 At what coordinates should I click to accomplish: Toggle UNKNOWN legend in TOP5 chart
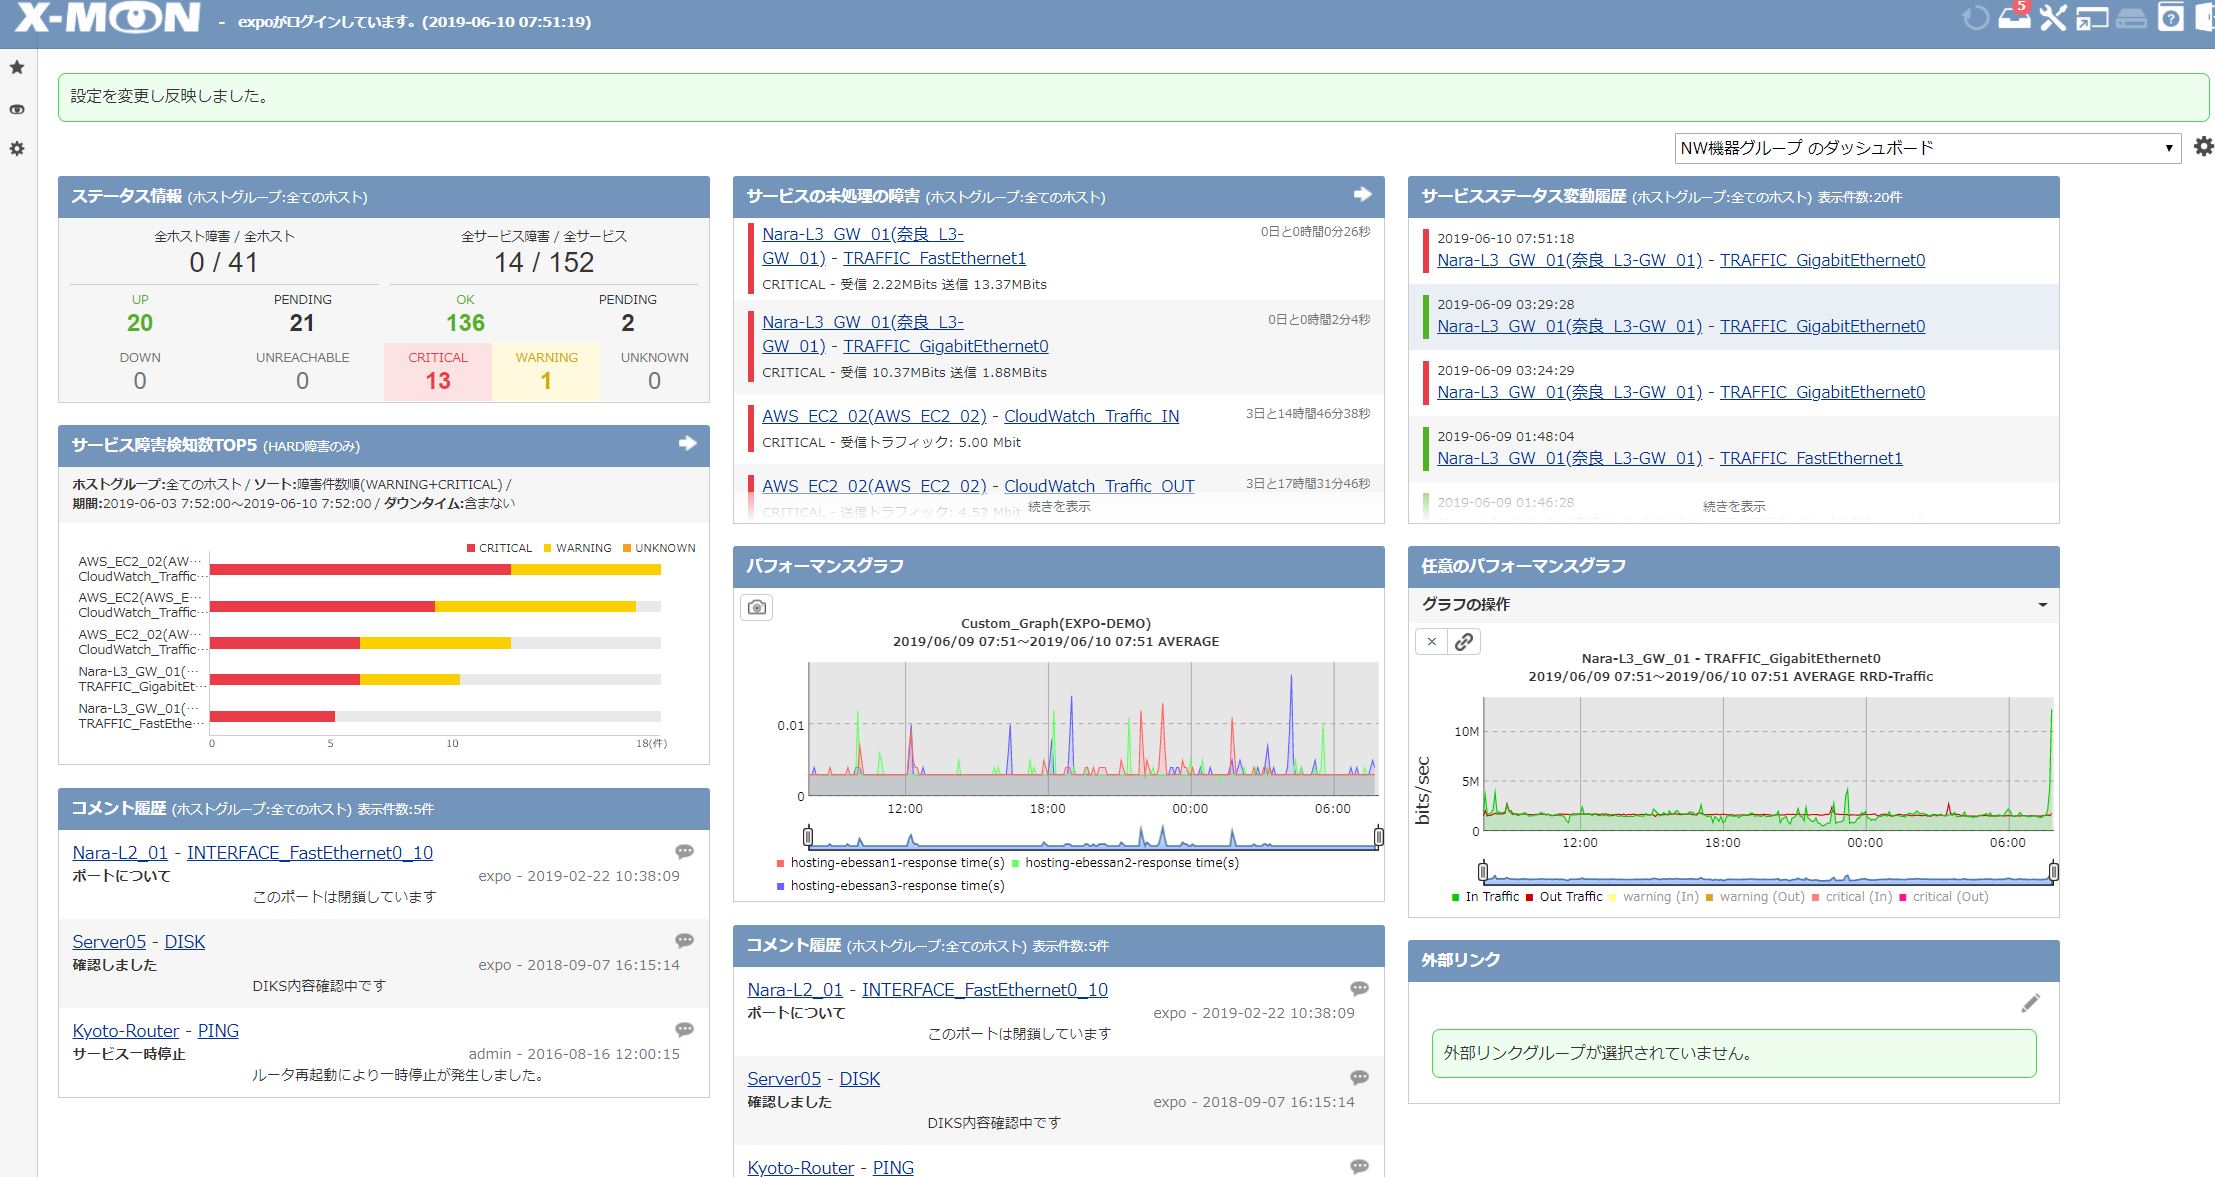click(659, 548)
